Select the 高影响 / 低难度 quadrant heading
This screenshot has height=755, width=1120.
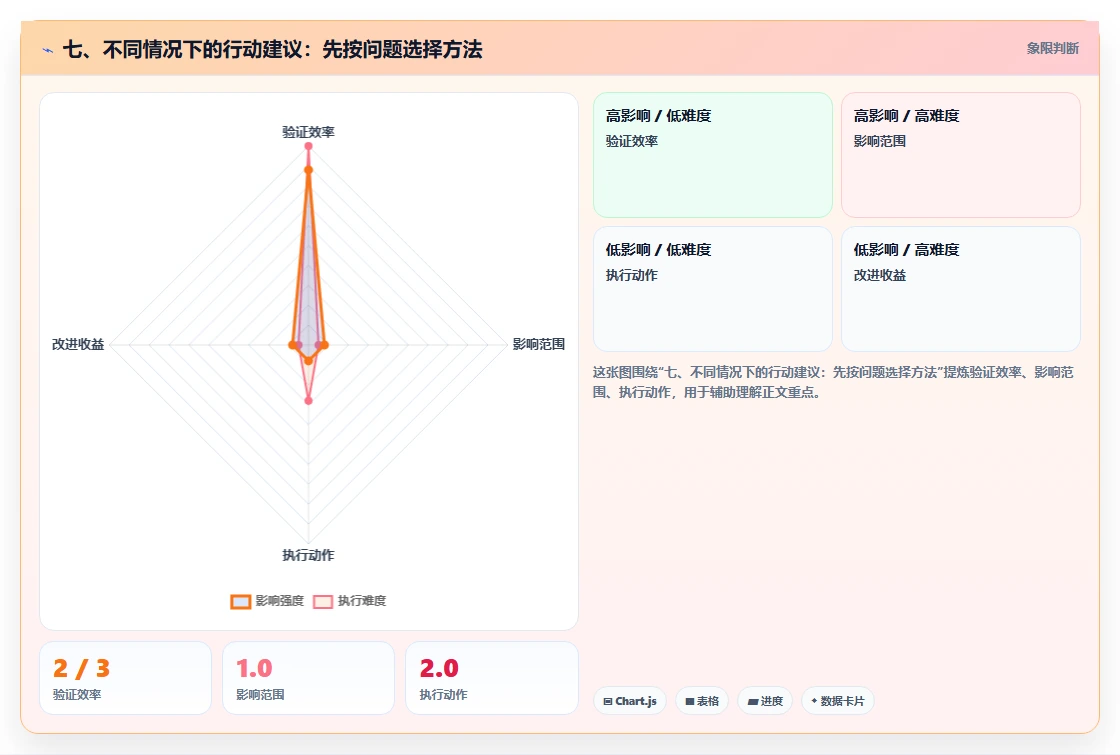click(658, 116)
